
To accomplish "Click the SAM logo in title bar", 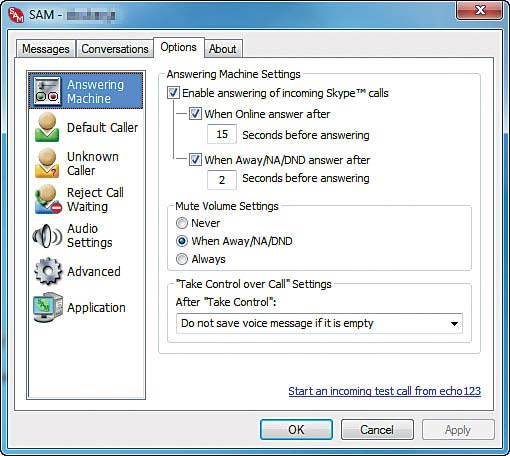I will coord(16,15).
